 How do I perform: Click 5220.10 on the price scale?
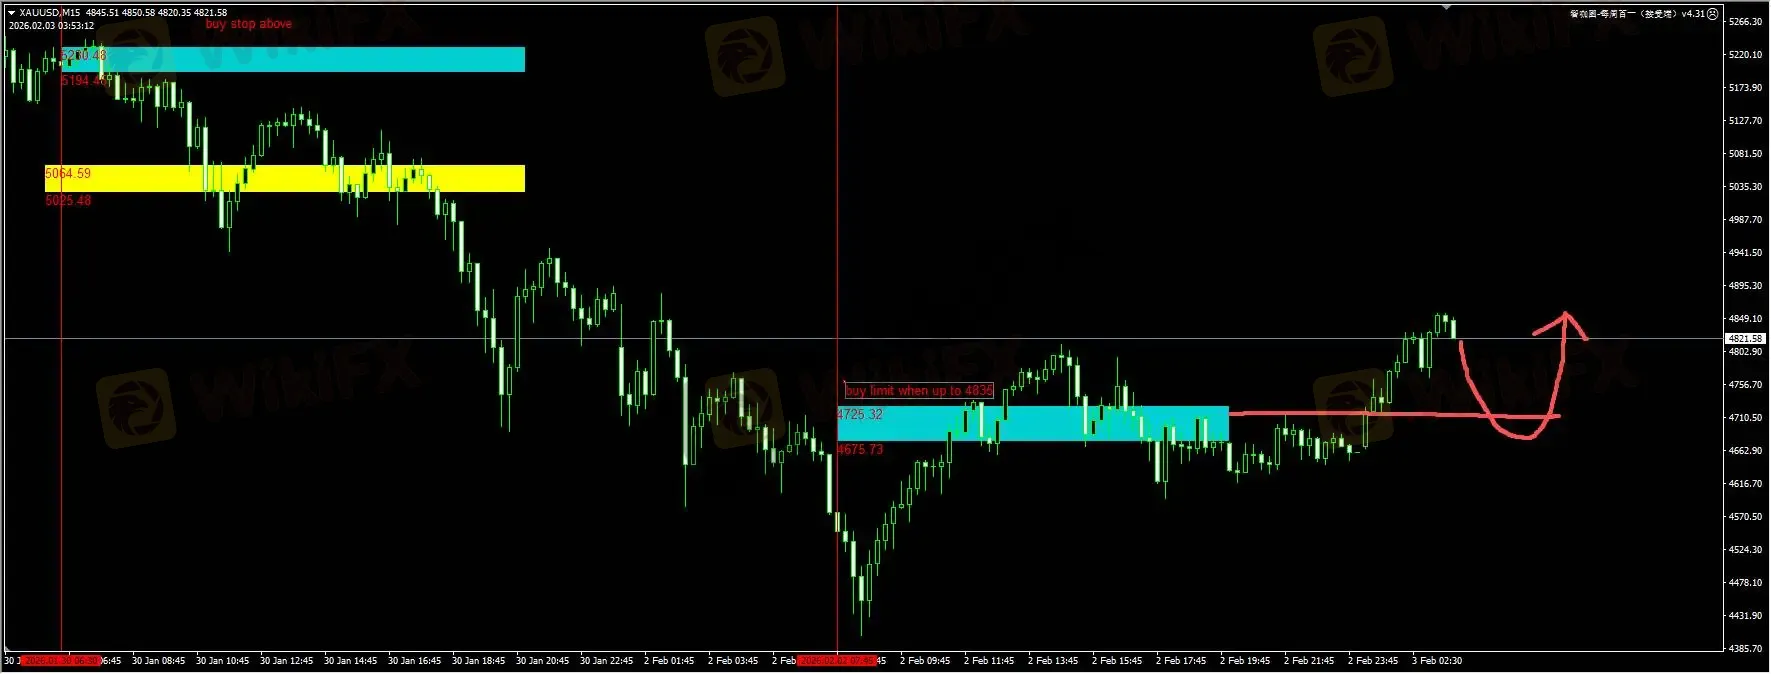pos(1745,55)
